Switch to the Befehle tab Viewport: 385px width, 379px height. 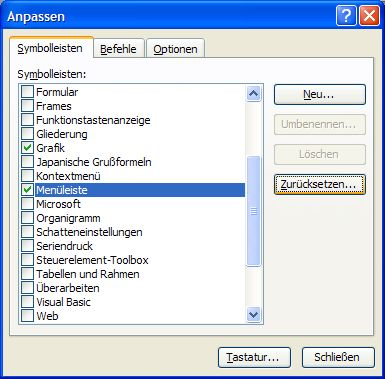[x=118, y=49]
